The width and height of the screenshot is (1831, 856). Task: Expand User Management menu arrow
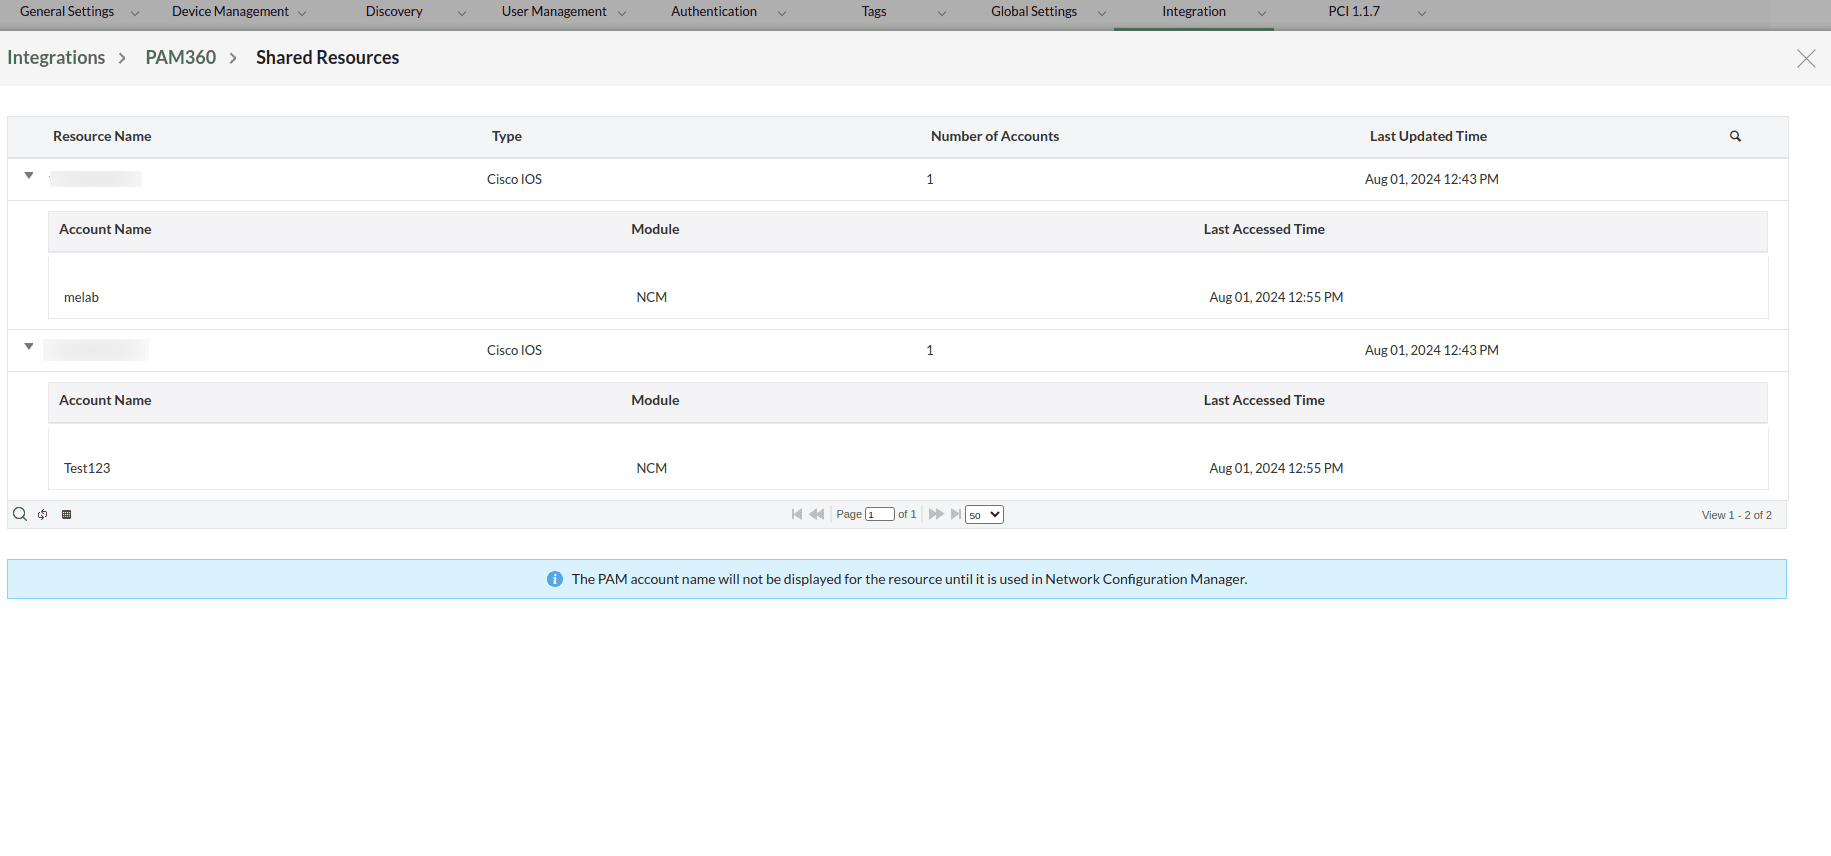622,13
